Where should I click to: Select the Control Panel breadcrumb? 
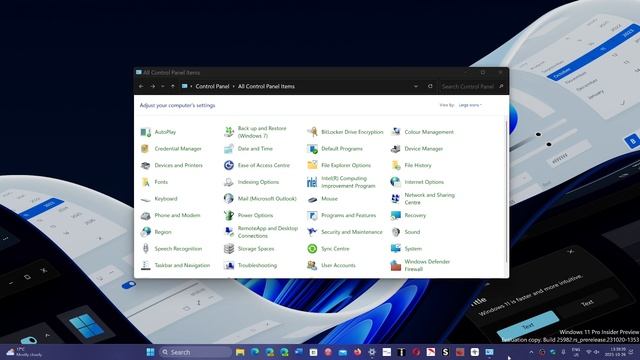click(212, 87)
